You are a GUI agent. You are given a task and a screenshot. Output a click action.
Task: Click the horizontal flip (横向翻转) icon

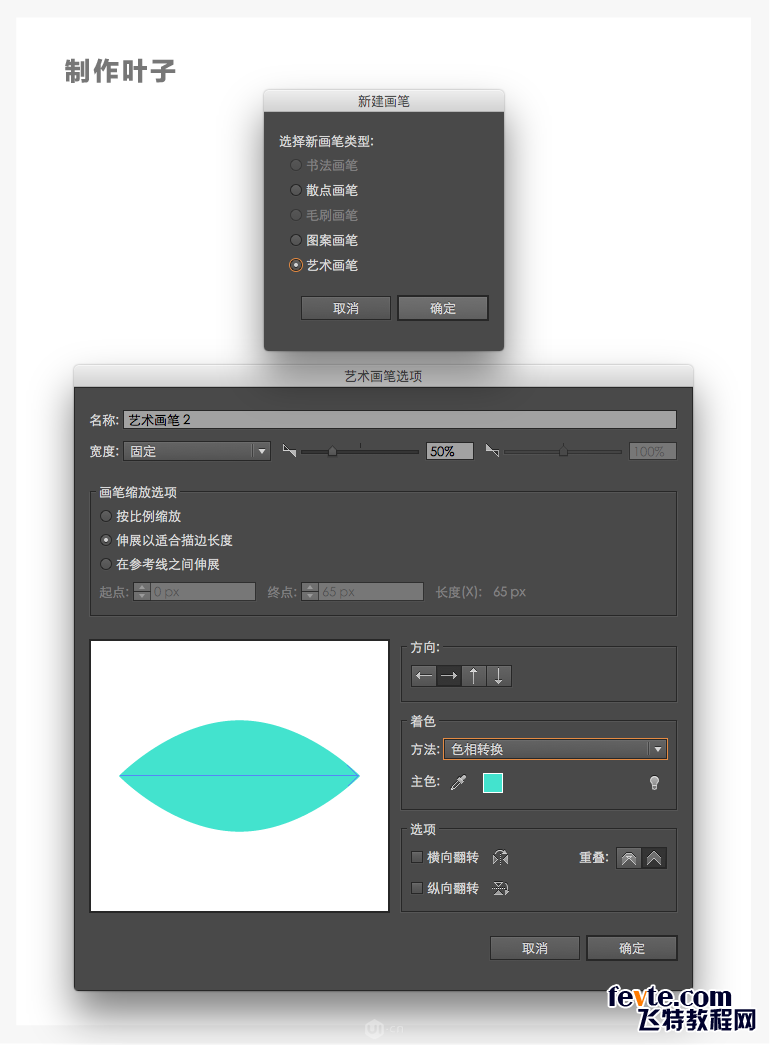pos(501,858)
